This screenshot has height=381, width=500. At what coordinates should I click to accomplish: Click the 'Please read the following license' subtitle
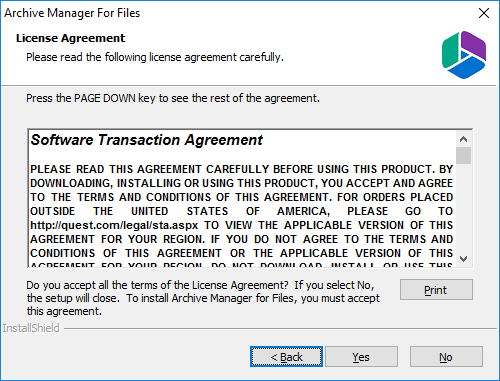pos(155,57)
